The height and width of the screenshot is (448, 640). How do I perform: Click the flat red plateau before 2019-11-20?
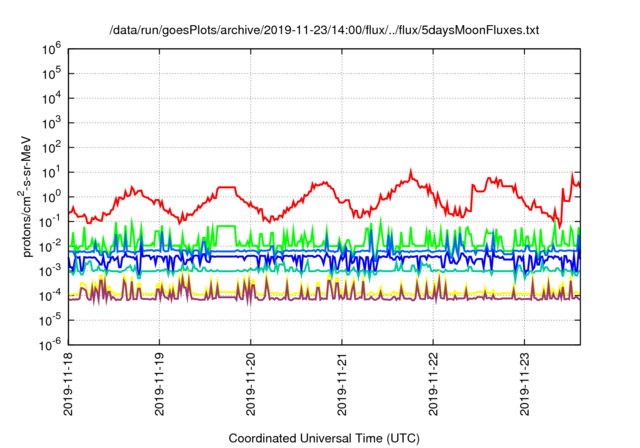coord(227,187)
